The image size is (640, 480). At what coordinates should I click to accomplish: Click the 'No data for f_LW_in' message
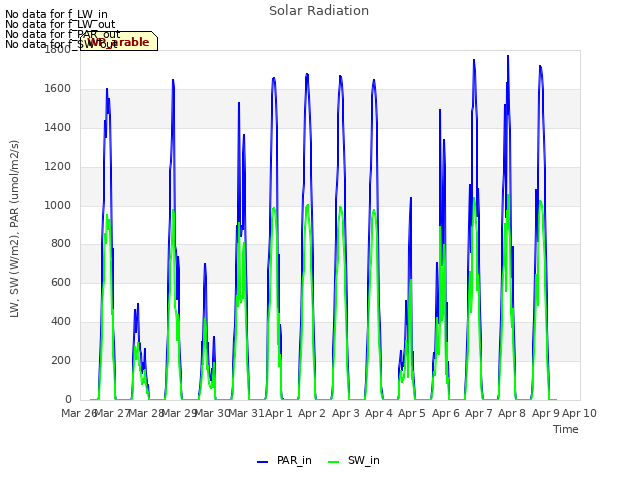tap(56, 14)
